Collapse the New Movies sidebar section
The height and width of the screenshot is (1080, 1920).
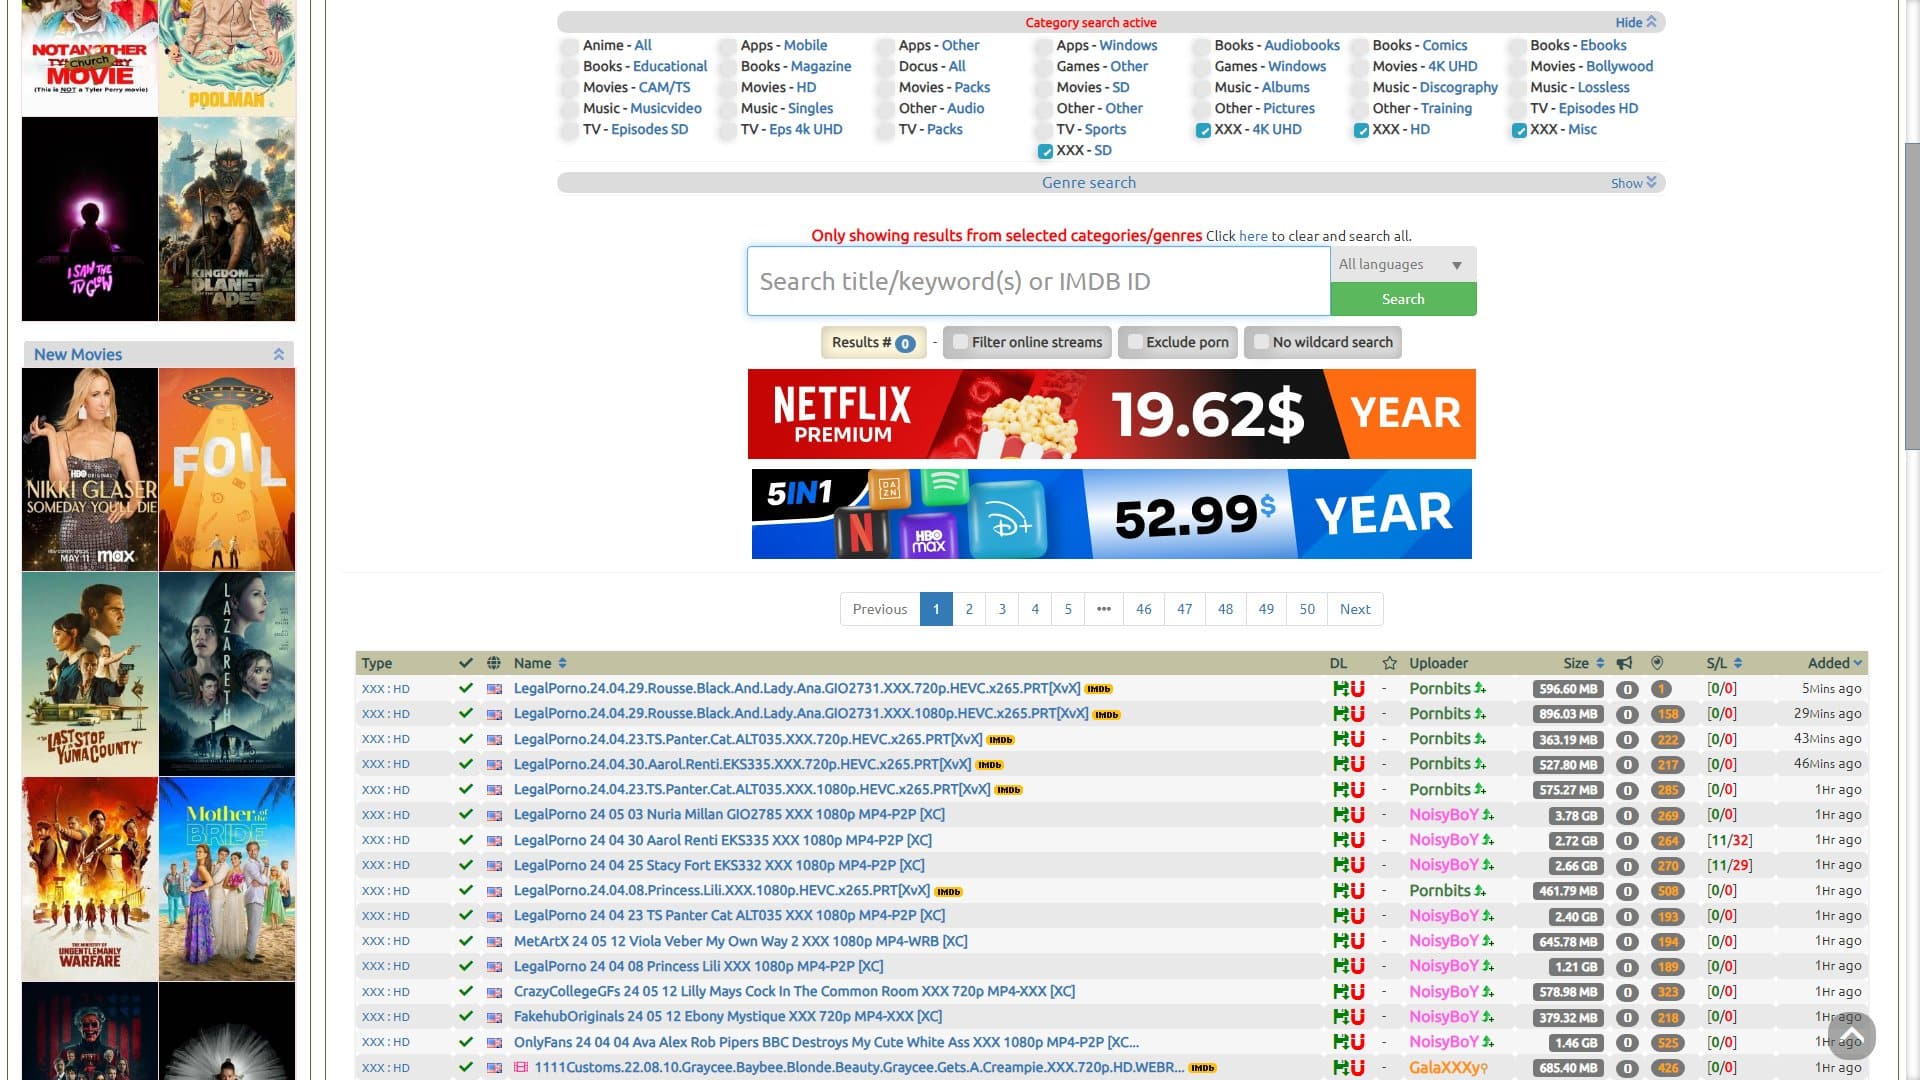(280, 353)
